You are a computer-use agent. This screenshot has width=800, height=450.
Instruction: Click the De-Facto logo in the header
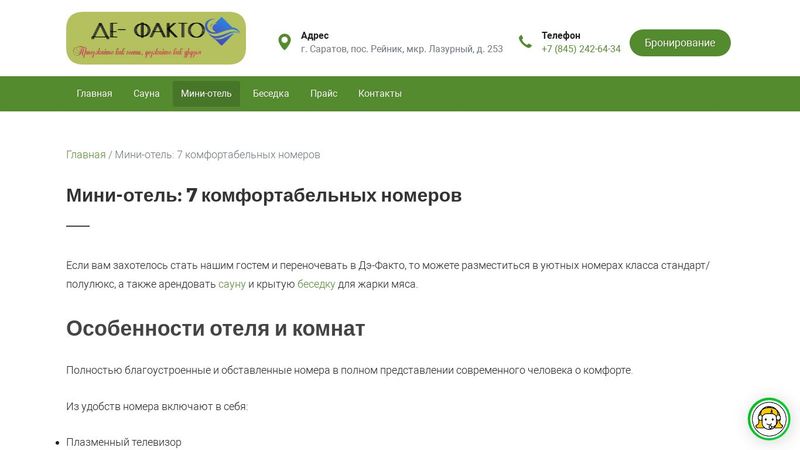[x=155, y=38]
